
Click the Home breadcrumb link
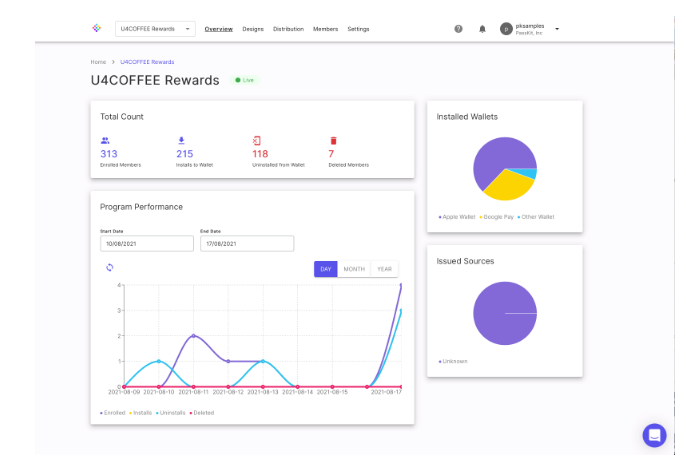click(x=98, y=62)
